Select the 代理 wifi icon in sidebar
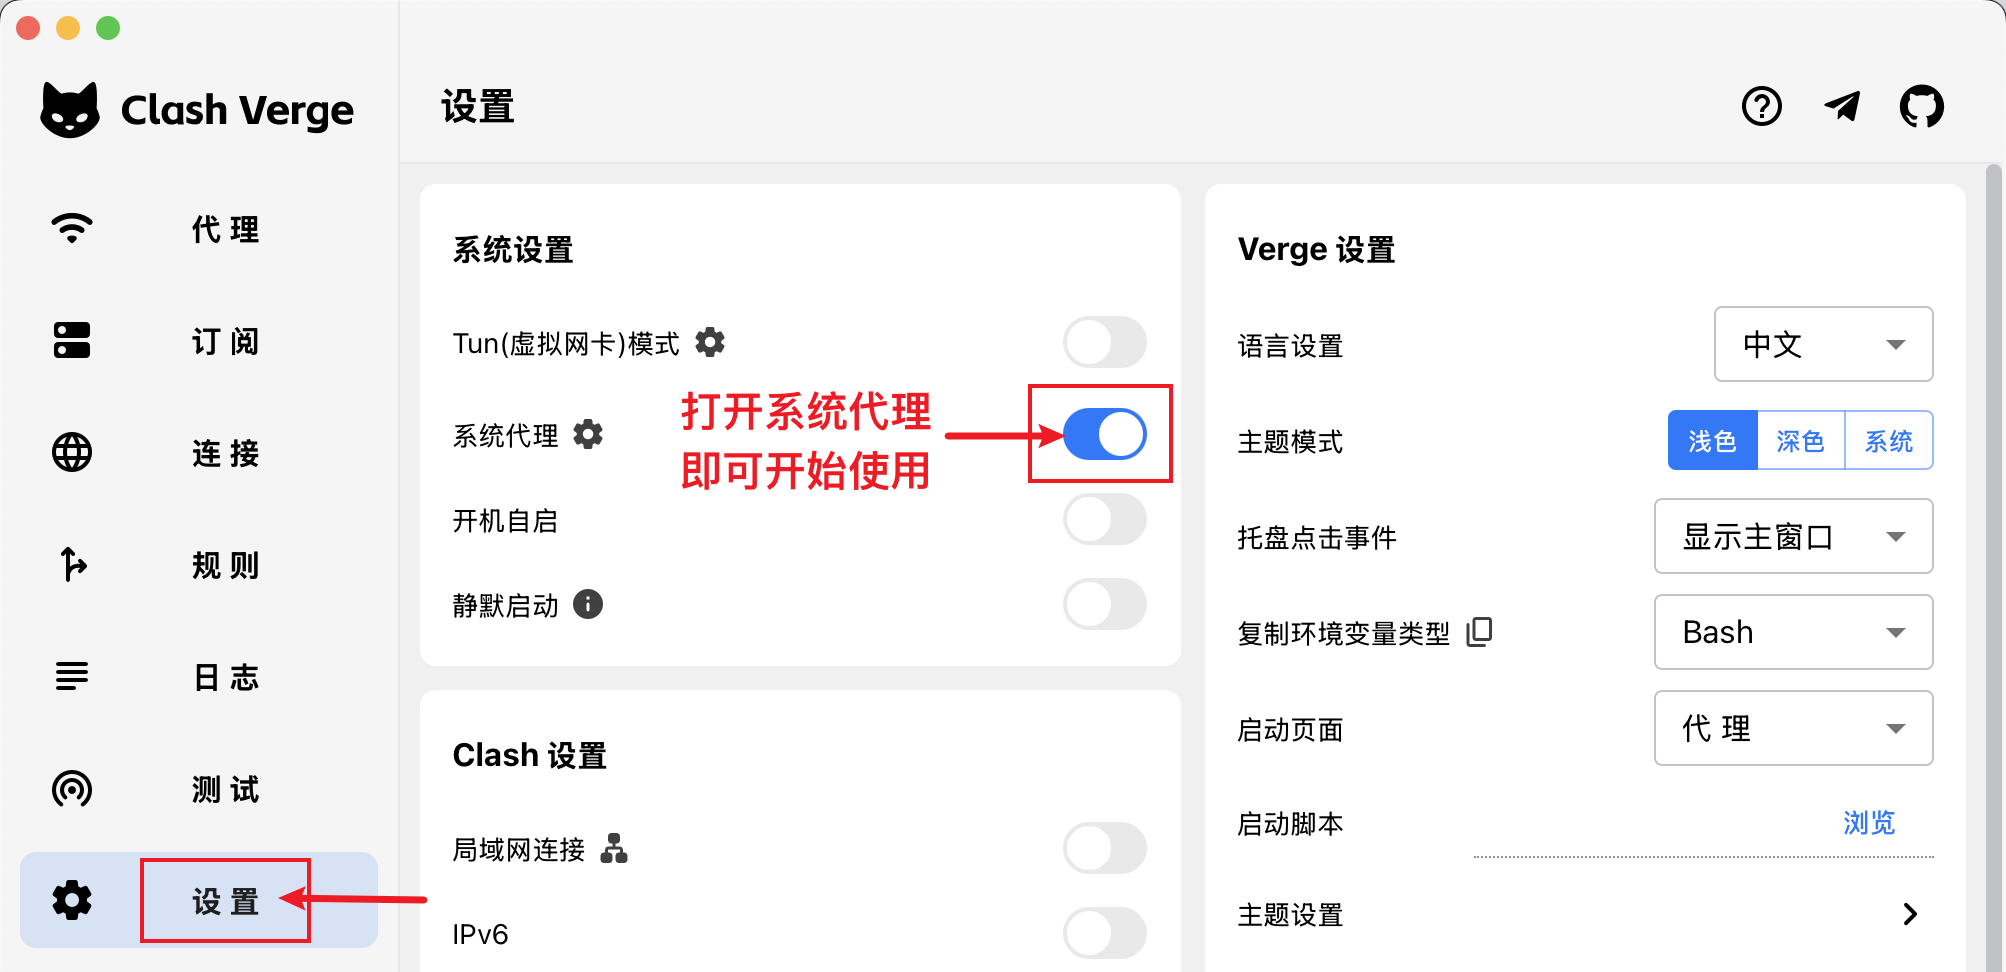 click(x=71, y=229)
